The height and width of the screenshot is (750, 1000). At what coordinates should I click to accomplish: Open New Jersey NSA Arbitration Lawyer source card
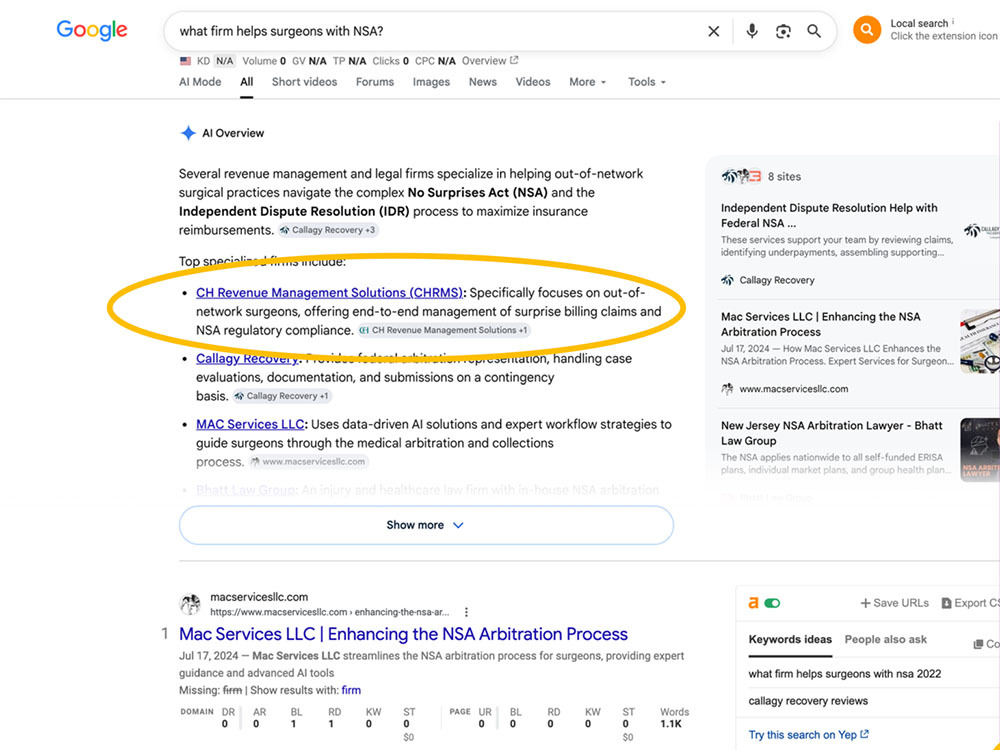click(x=852, y=450)
